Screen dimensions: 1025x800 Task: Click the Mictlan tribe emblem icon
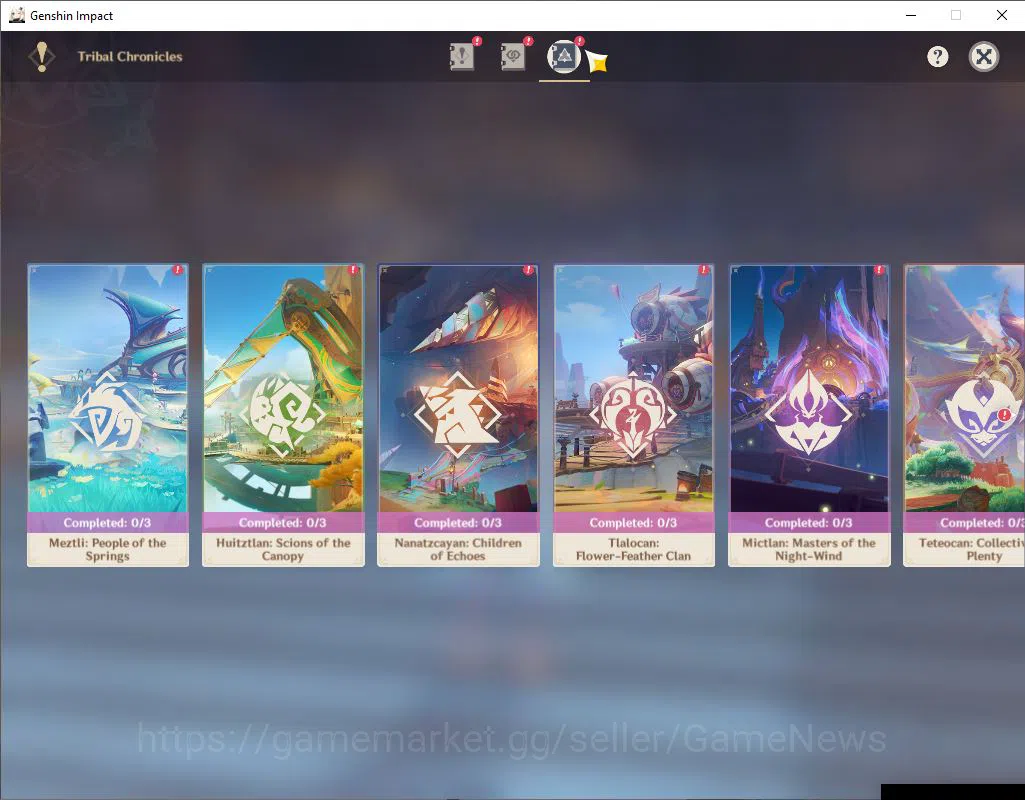click(x=809, y=413)
